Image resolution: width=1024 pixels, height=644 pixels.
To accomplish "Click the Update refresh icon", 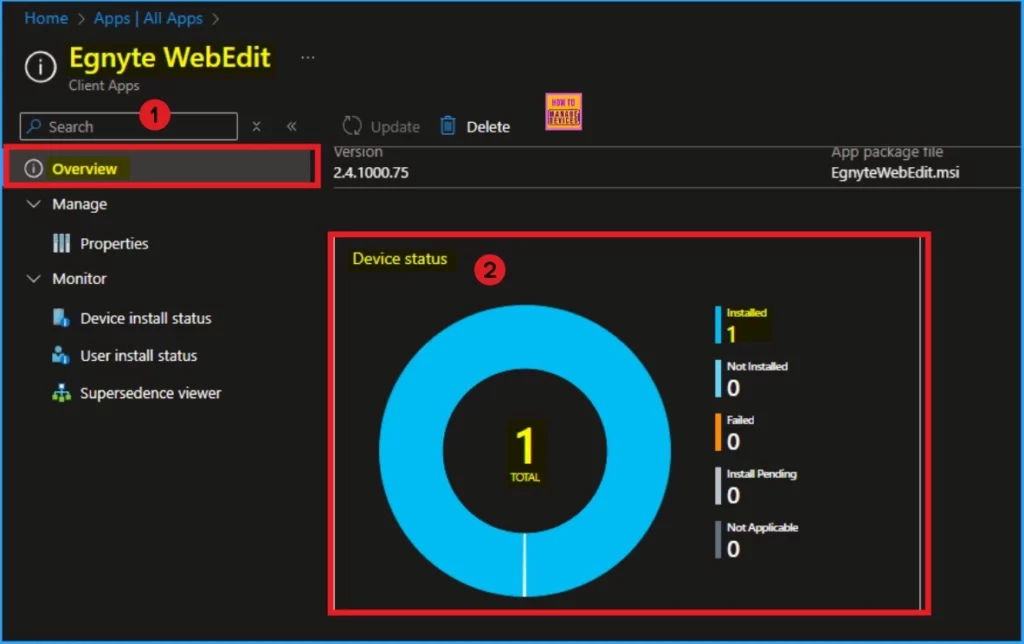I will [x=352, y=125].
